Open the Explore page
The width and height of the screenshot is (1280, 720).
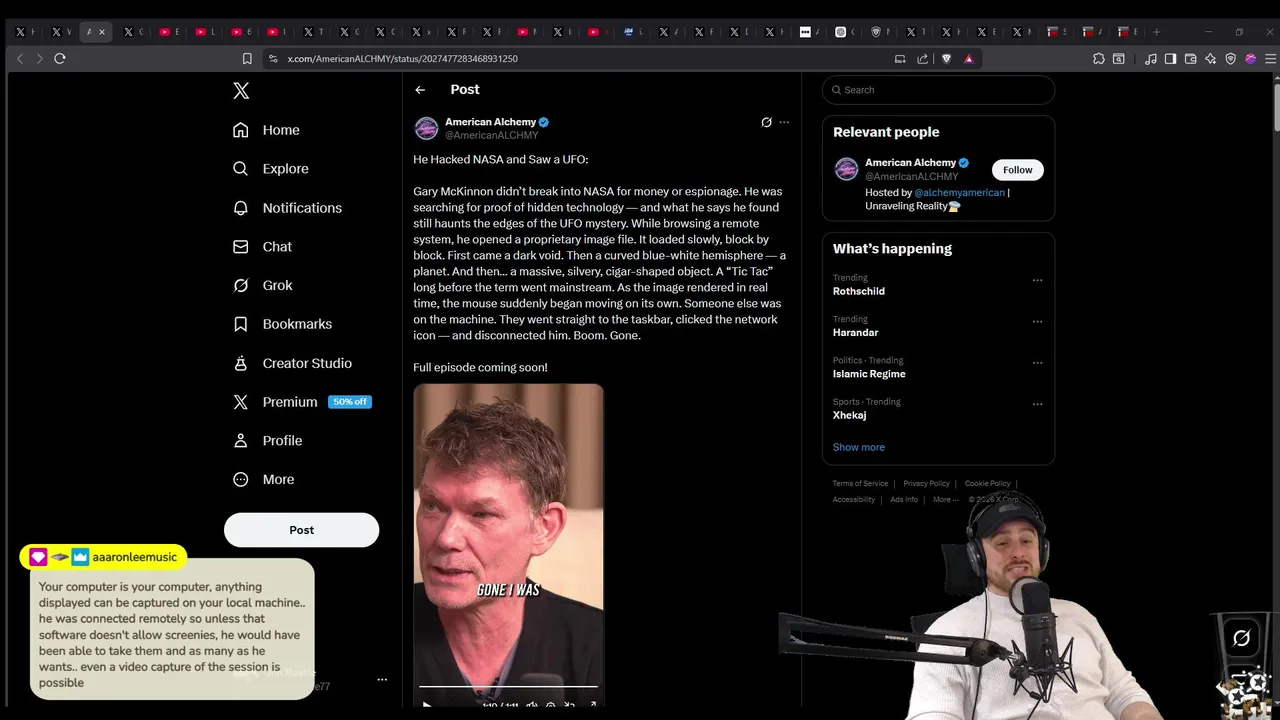click(x=270, y=169)
